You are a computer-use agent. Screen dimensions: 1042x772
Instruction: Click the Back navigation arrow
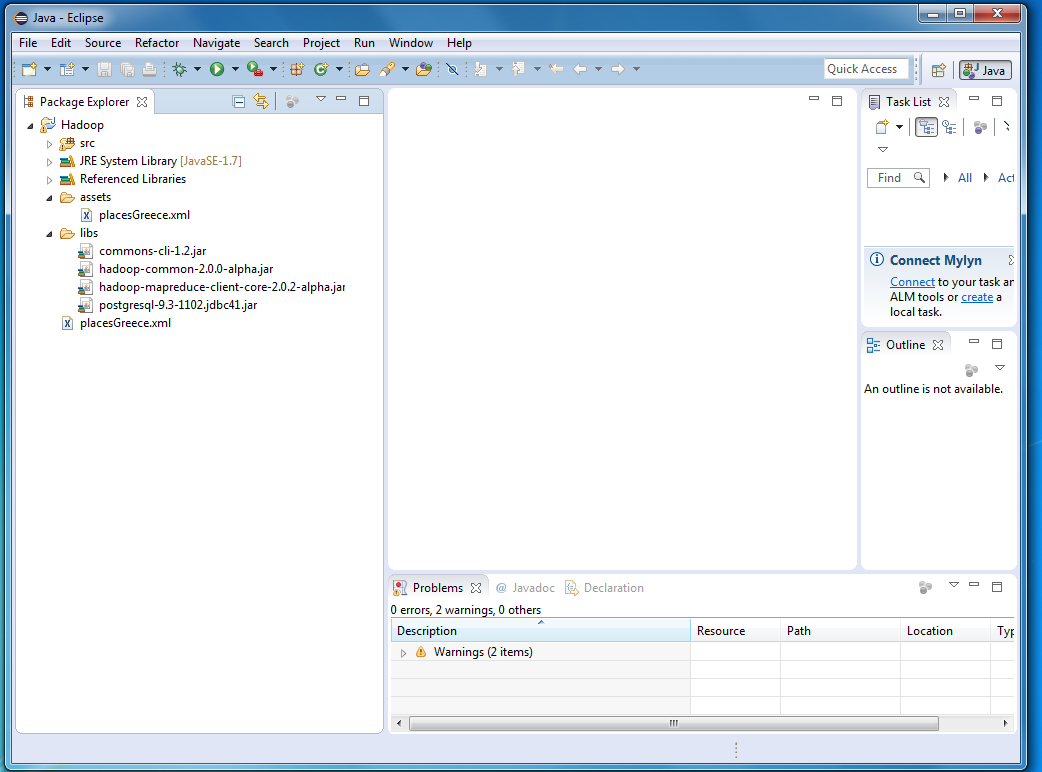pos(580,69)
